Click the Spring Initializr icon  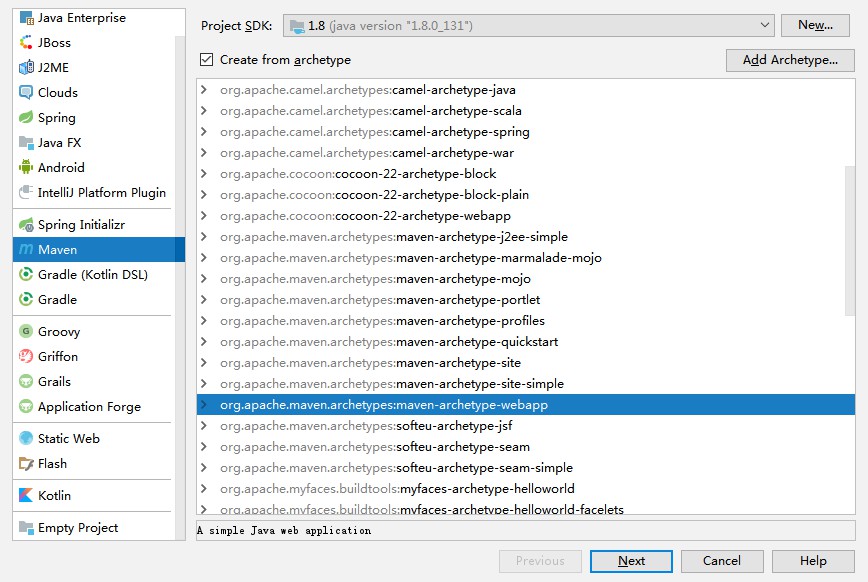point(26,224)
